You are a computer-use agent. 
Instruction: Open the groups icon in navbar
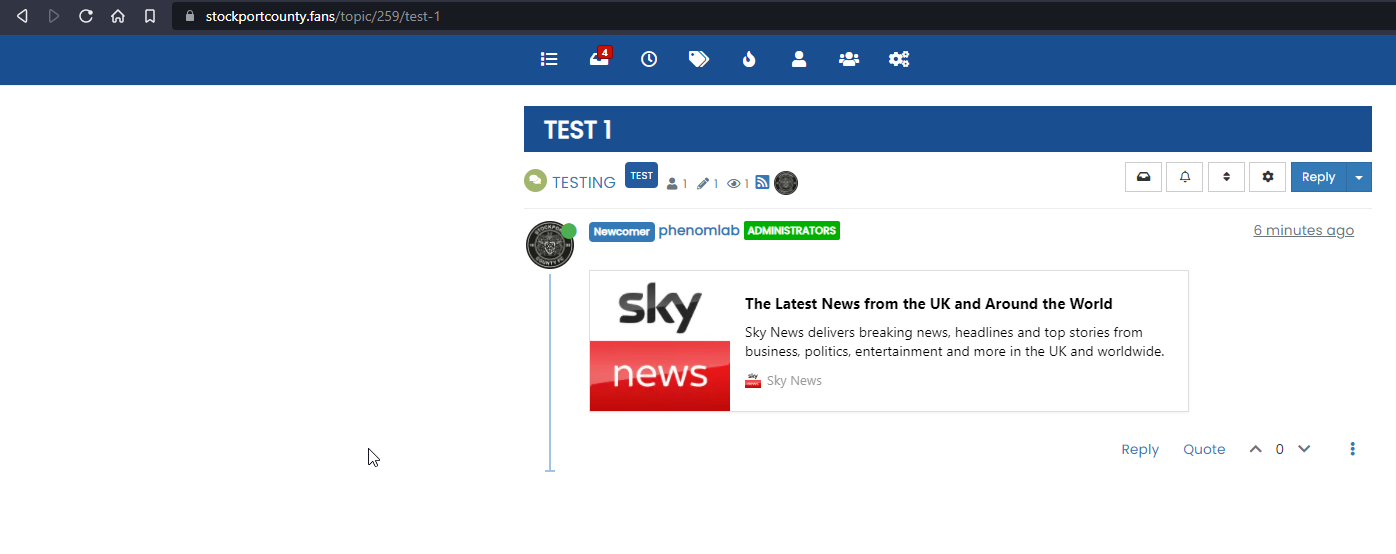pos(849,59)
